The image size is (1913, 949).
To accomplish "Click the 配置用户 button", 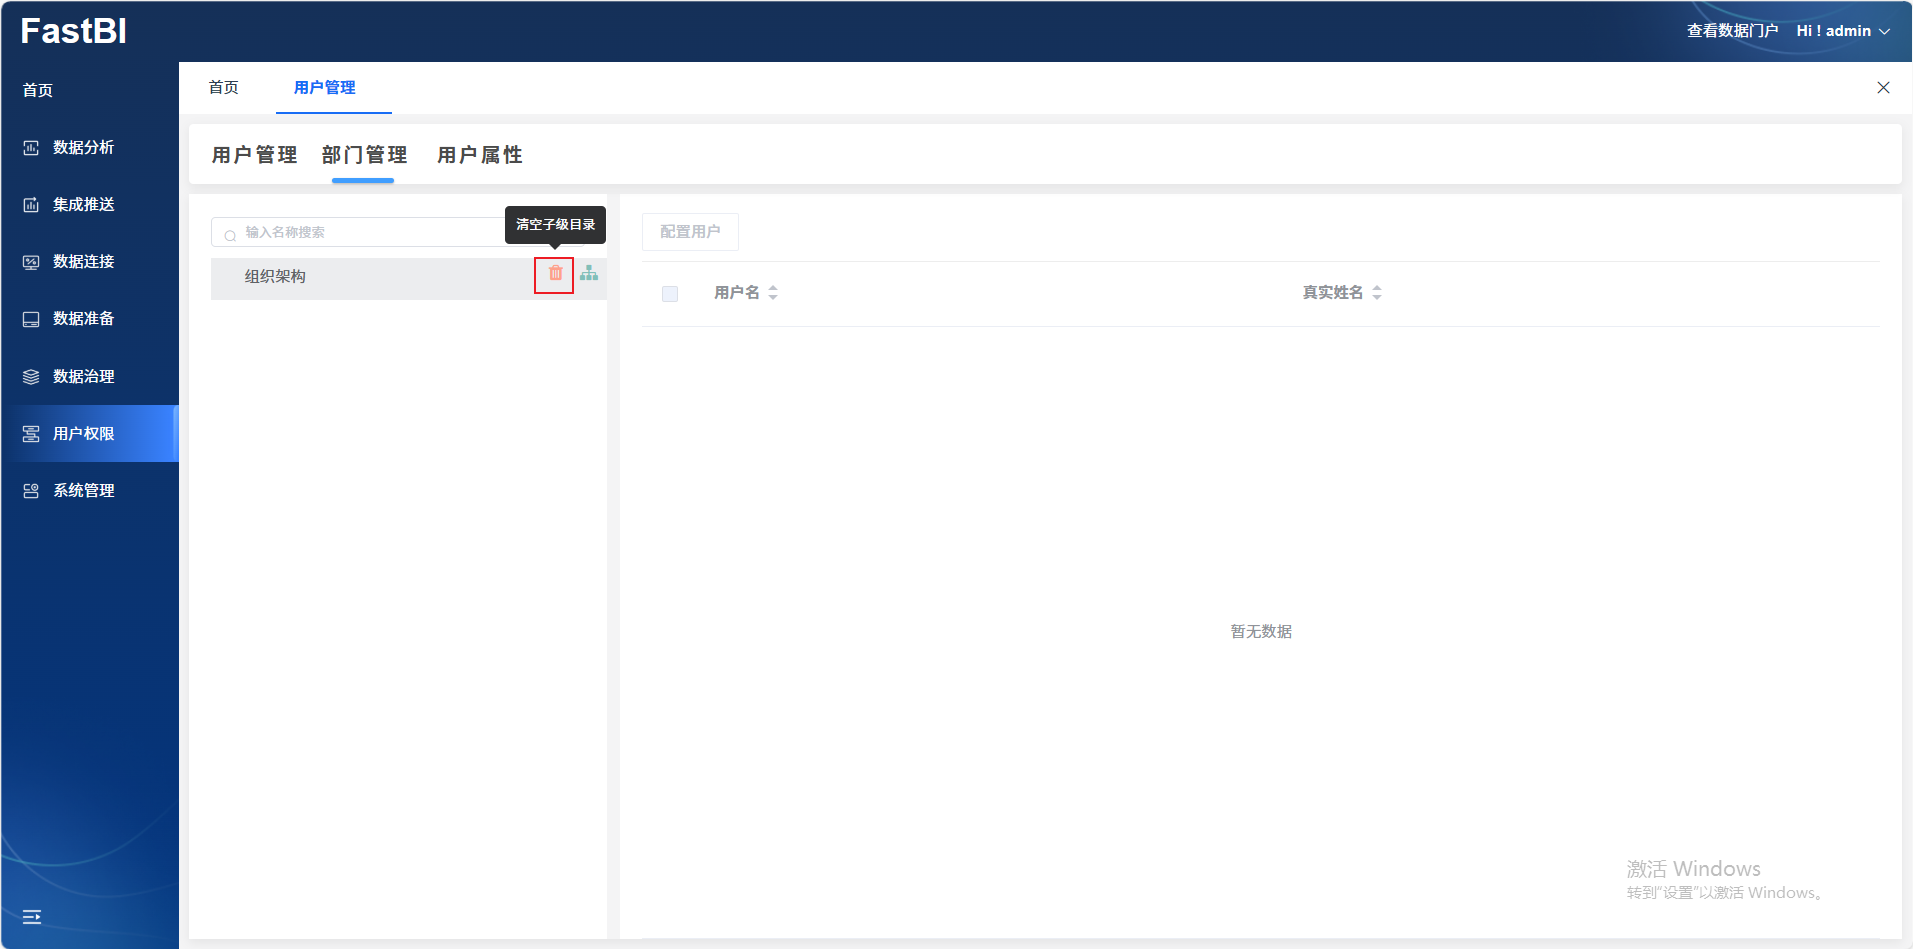I will pyautogui.click(x=690, y=232).
